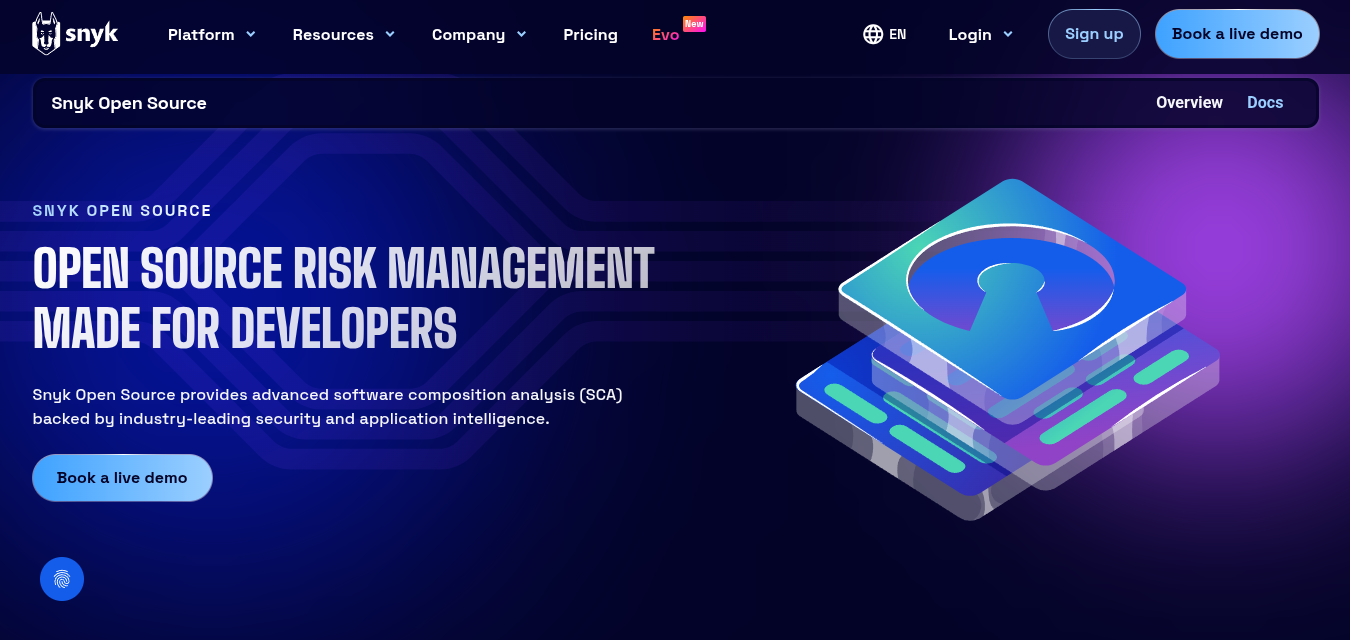Switch to the Docs tab
Image resolution: width=1350 pixels, height=640 pixels.
tap(1265, 102)
